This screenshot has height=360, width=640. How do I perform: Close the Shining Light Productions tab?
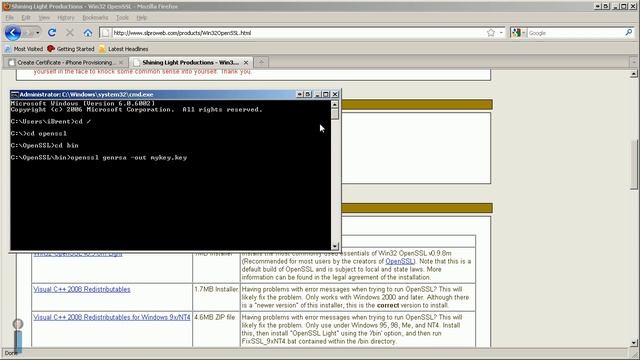(x=246, y=62)
